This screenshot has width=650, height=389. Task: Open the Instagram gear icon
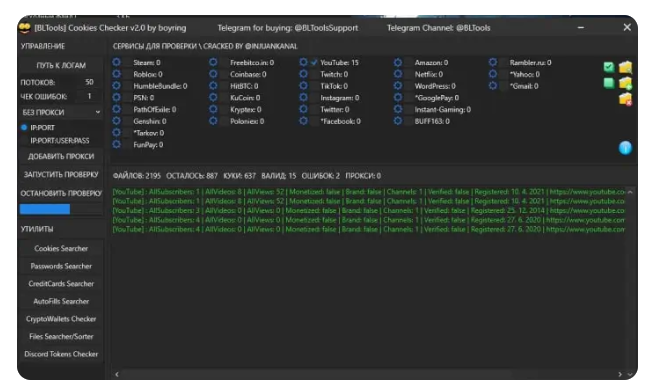(x=303, y=97)
